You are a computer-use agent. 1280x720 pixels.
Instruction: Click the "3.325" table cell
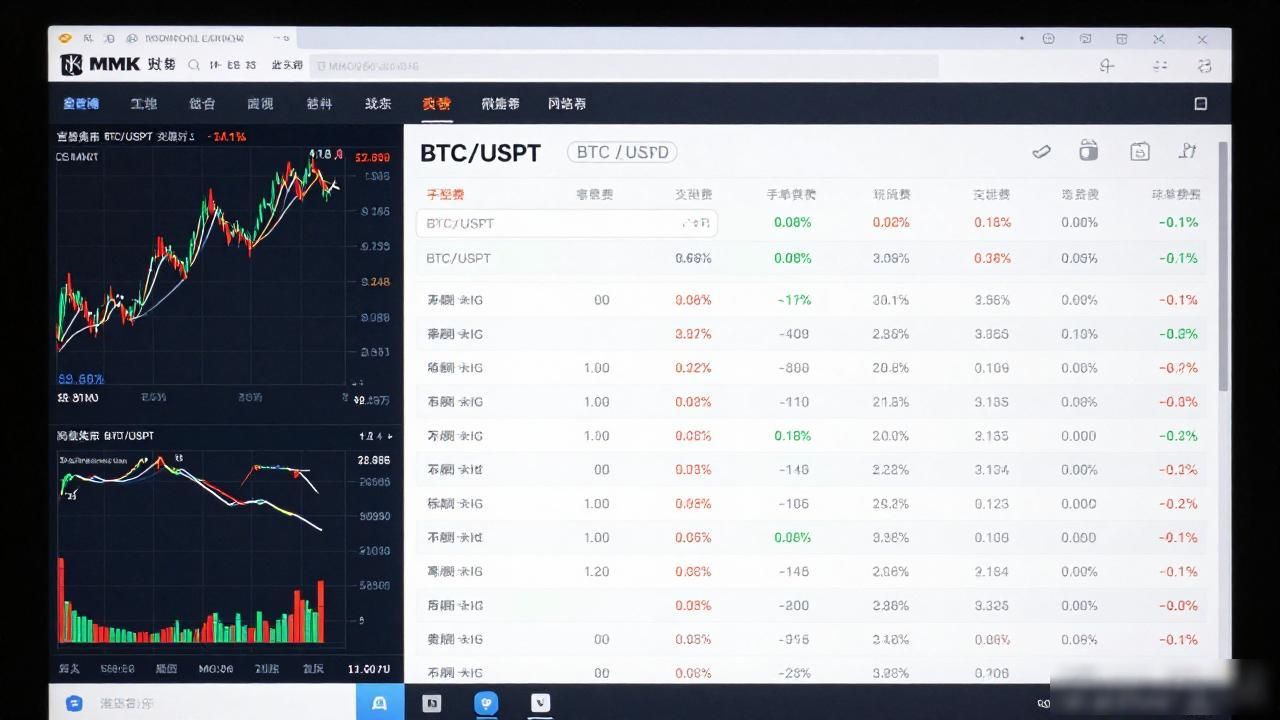coord(991,606)
